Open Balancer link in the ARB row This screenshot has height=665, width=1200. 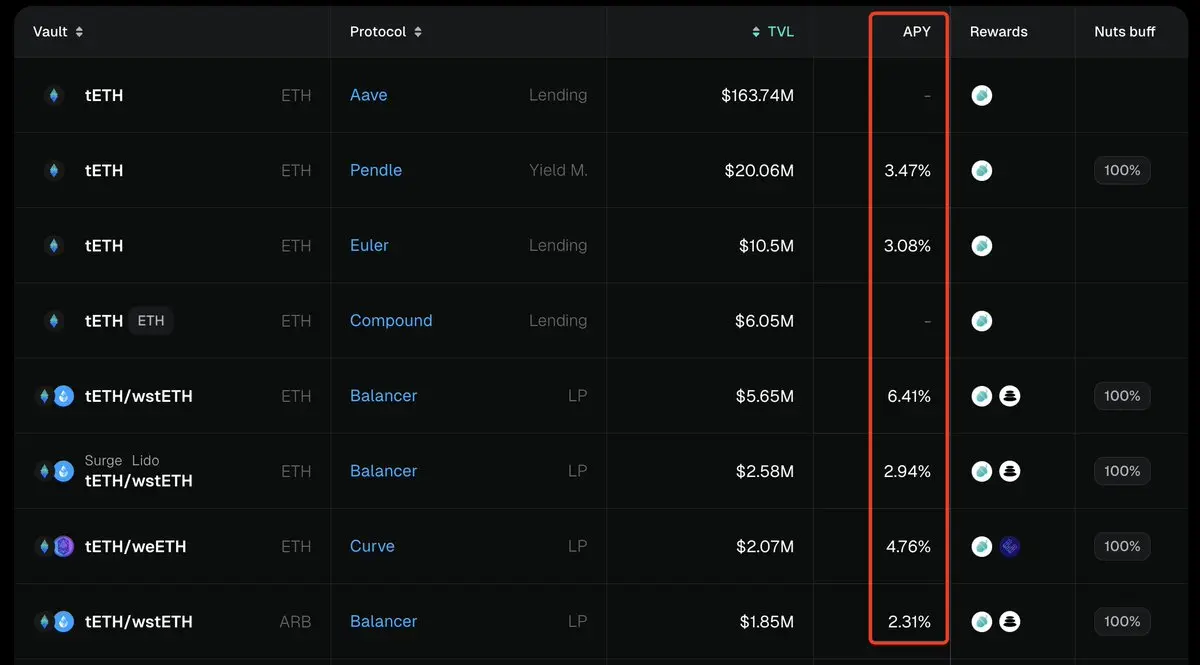pos(383,621)
